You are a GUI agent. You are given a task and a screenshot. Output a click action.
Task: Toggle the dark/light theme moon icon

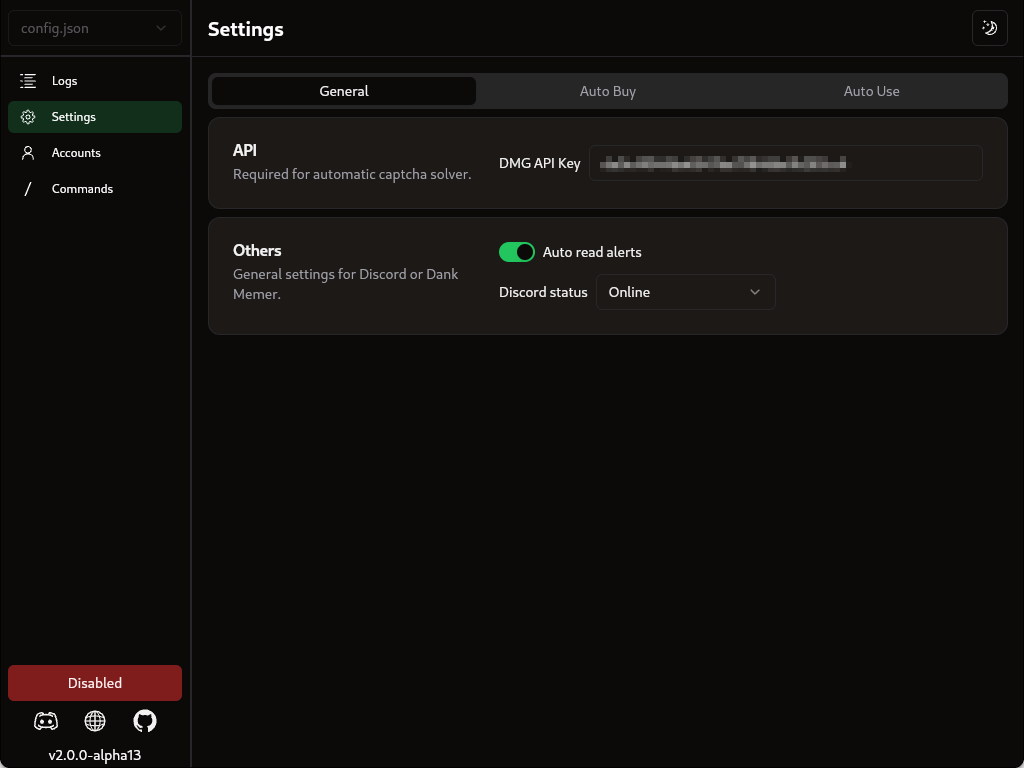coord(989,28)
